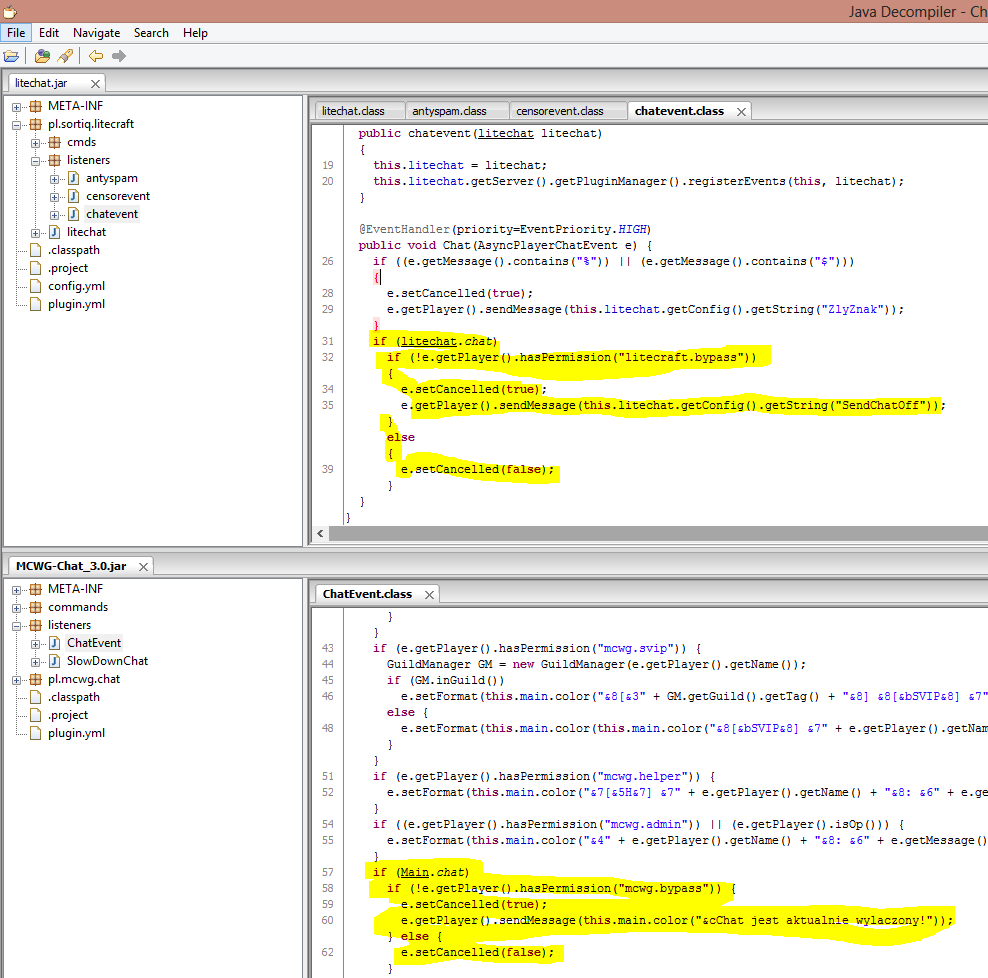Click the Open Type toolbar icon
Image resolution: width=988 pixels, height=978 pixels.
point(42,56)
